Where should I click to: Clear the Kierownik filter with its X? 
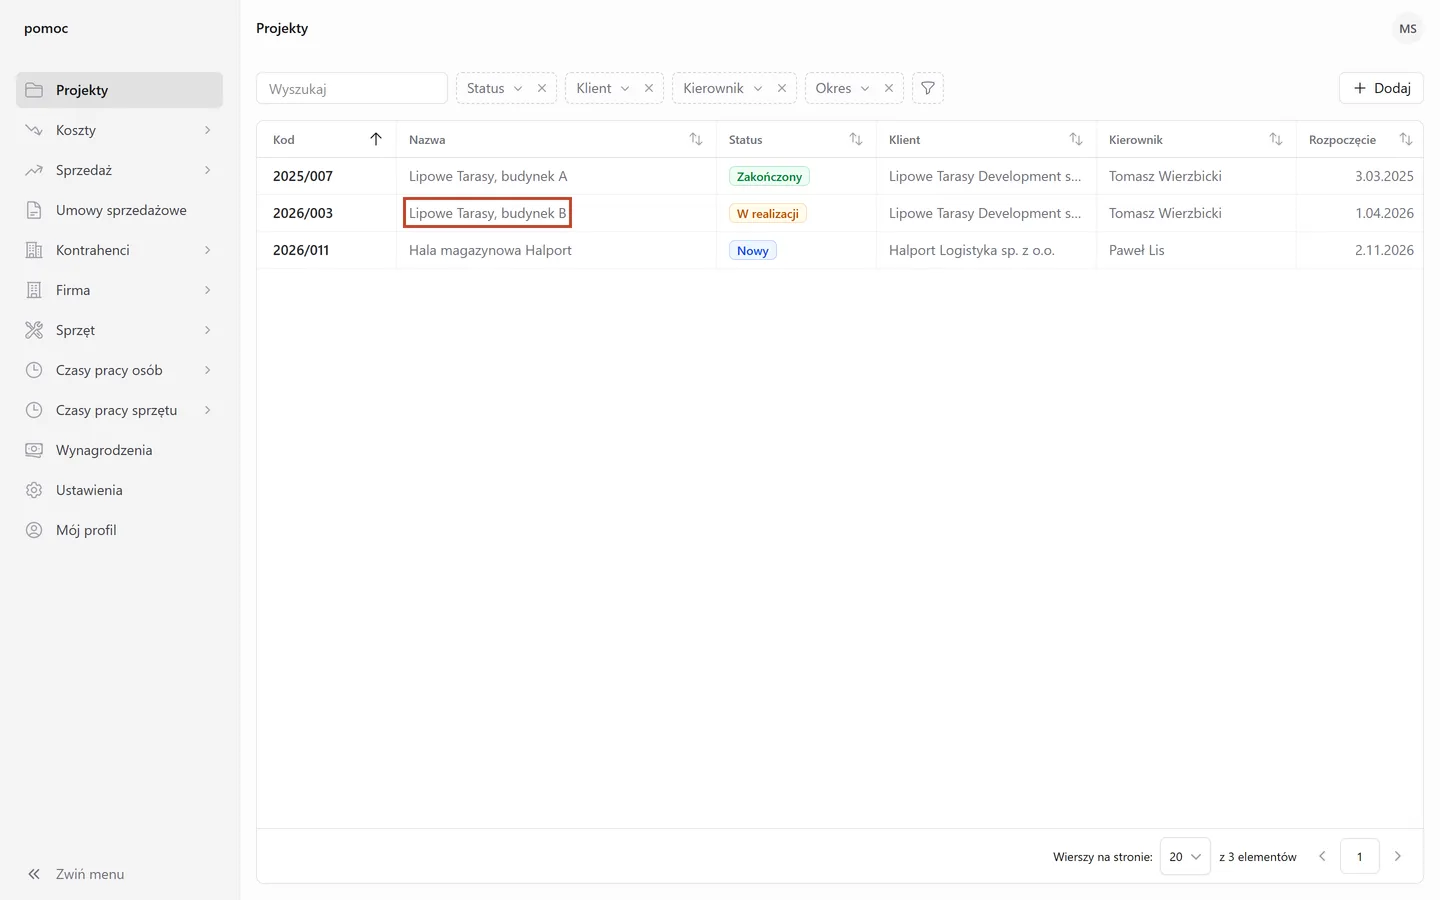pos(782,88)
